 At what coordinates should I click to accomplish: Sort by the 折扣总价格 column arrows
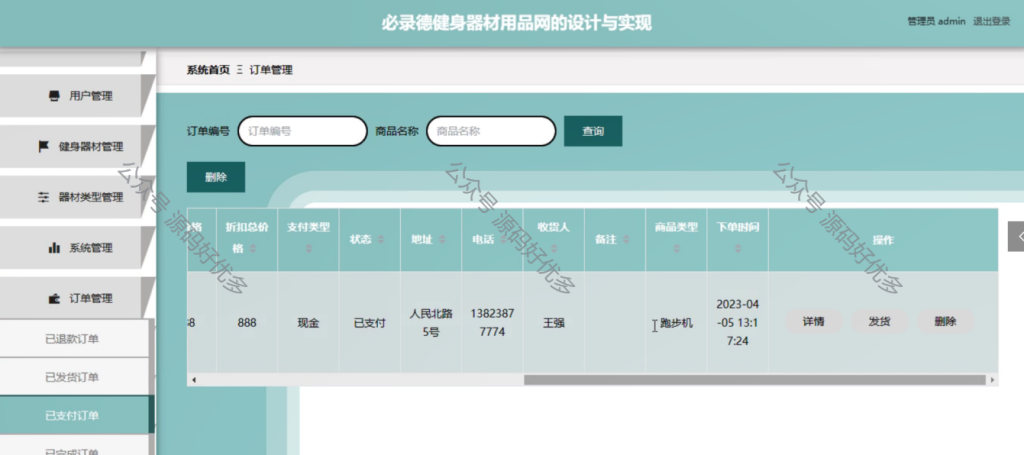253,249
